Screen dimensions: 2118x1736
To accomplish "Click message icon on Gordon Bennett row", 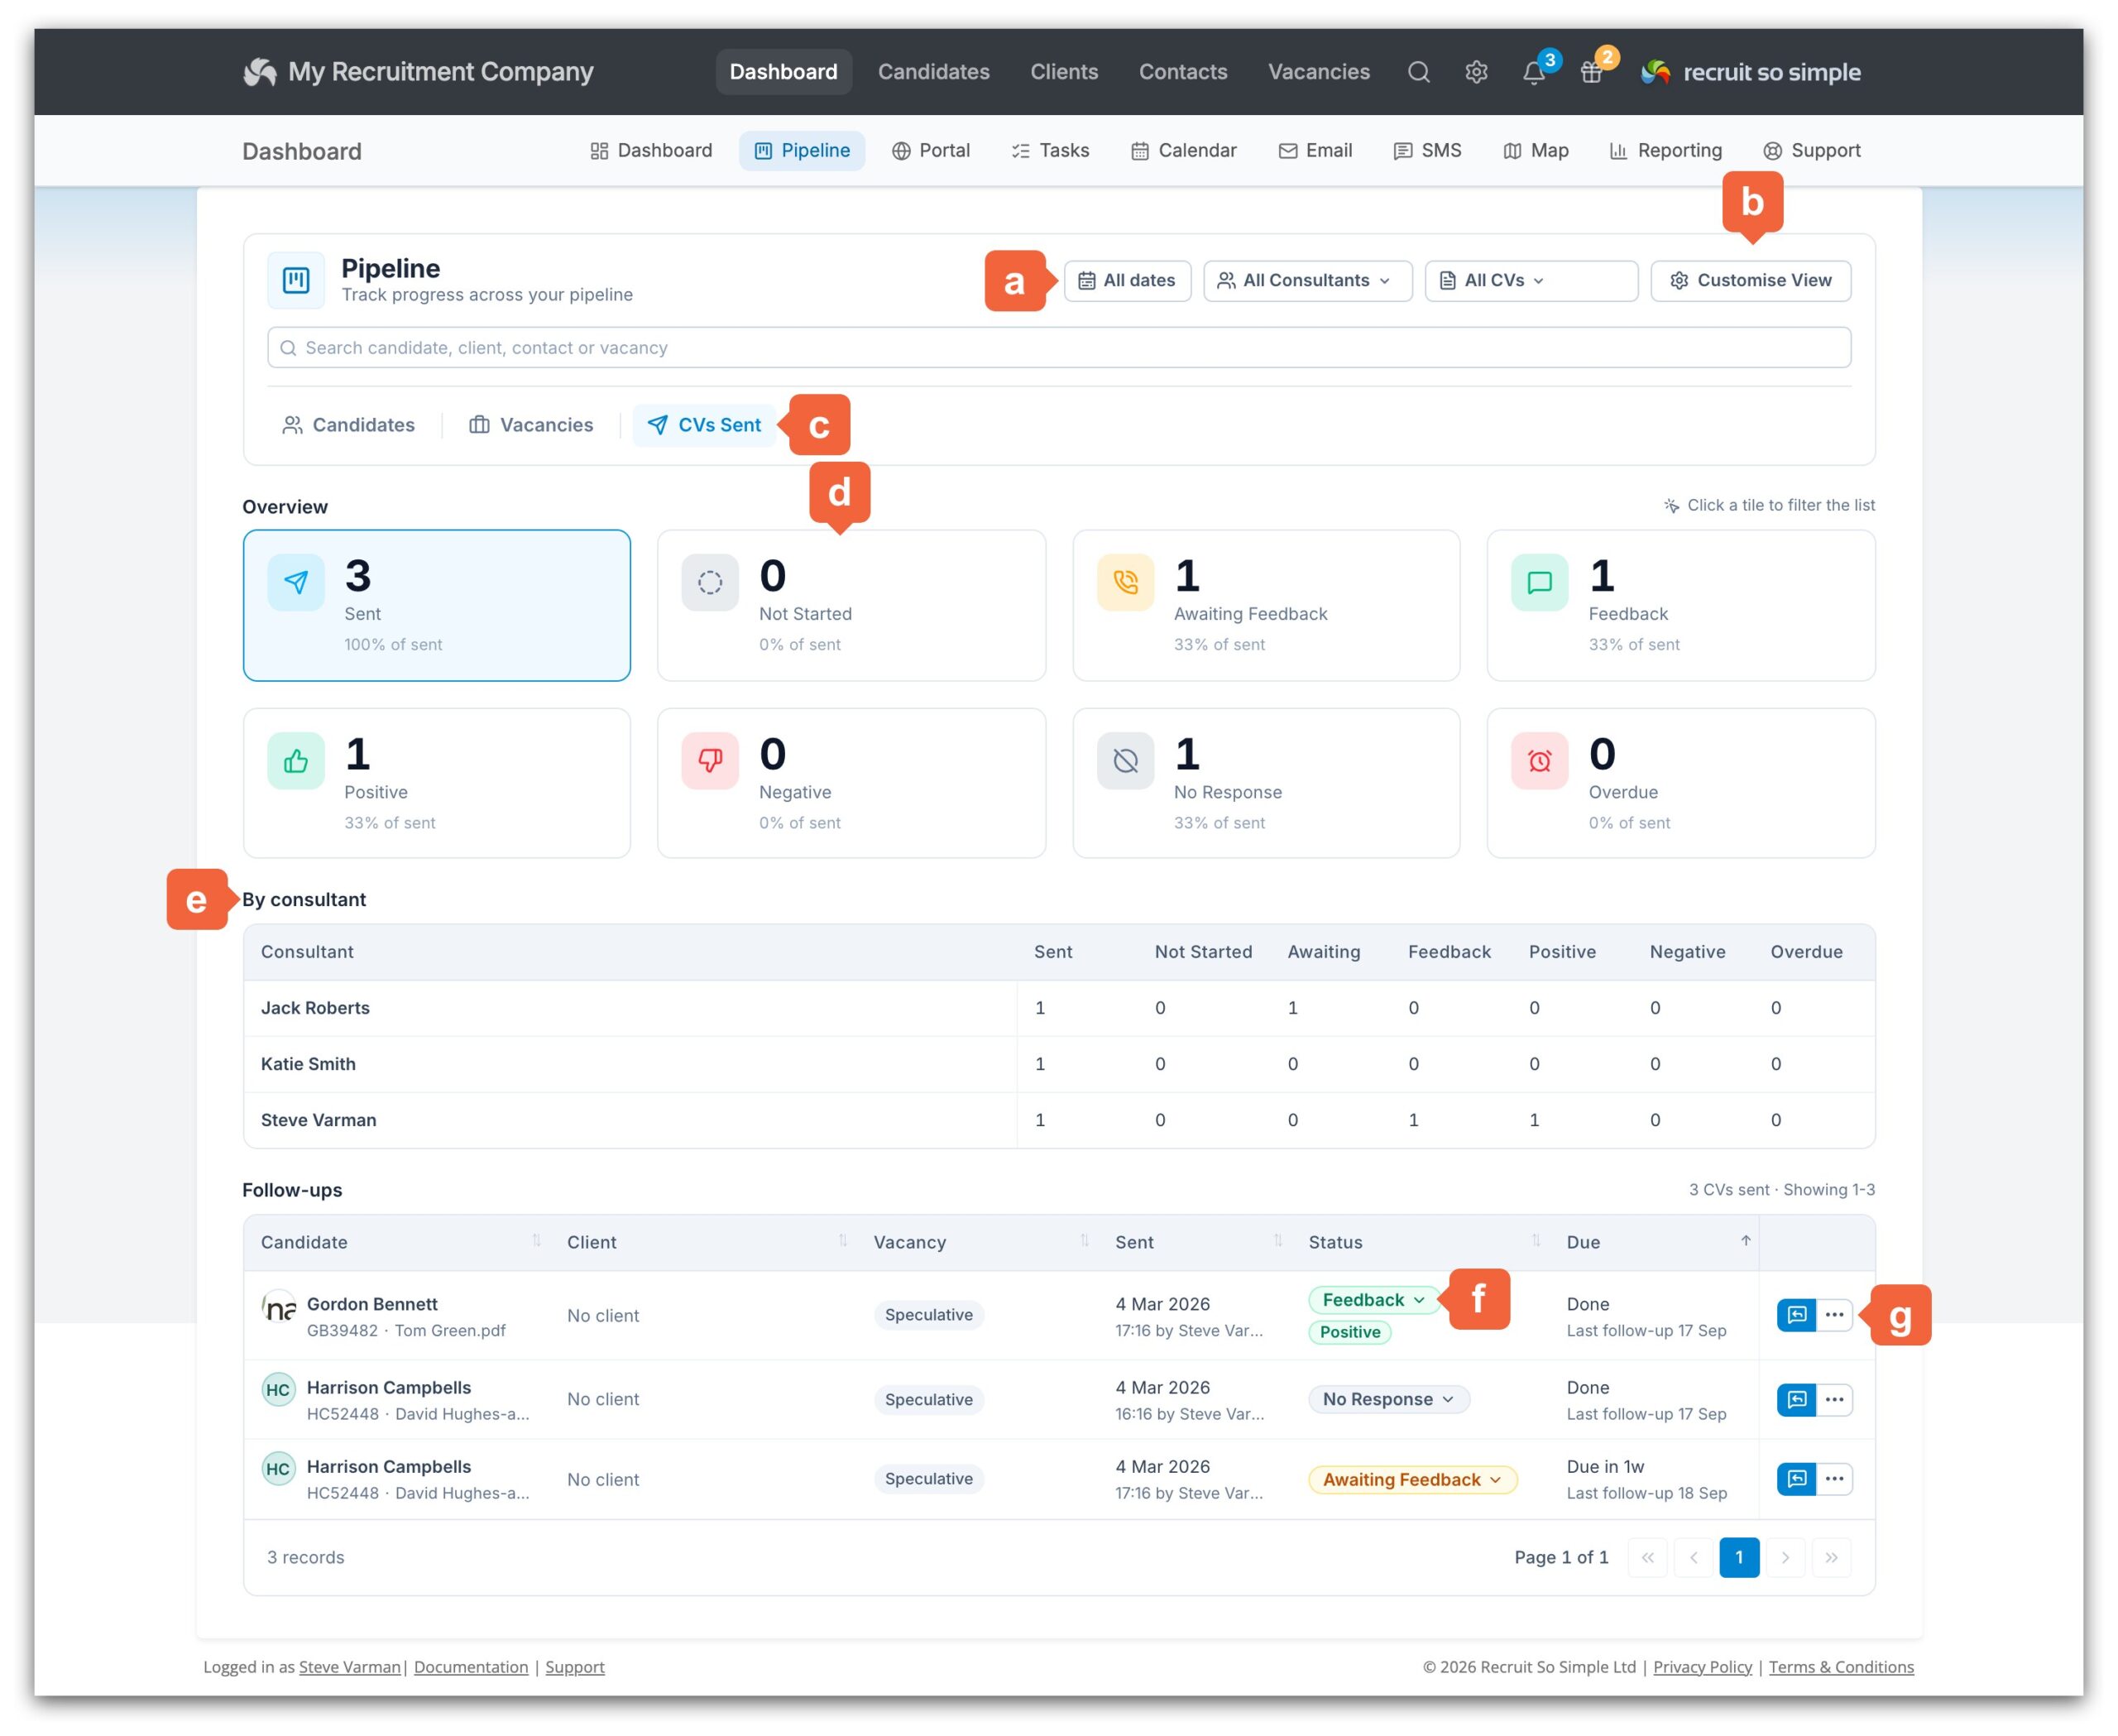I will (1796, 1315).
